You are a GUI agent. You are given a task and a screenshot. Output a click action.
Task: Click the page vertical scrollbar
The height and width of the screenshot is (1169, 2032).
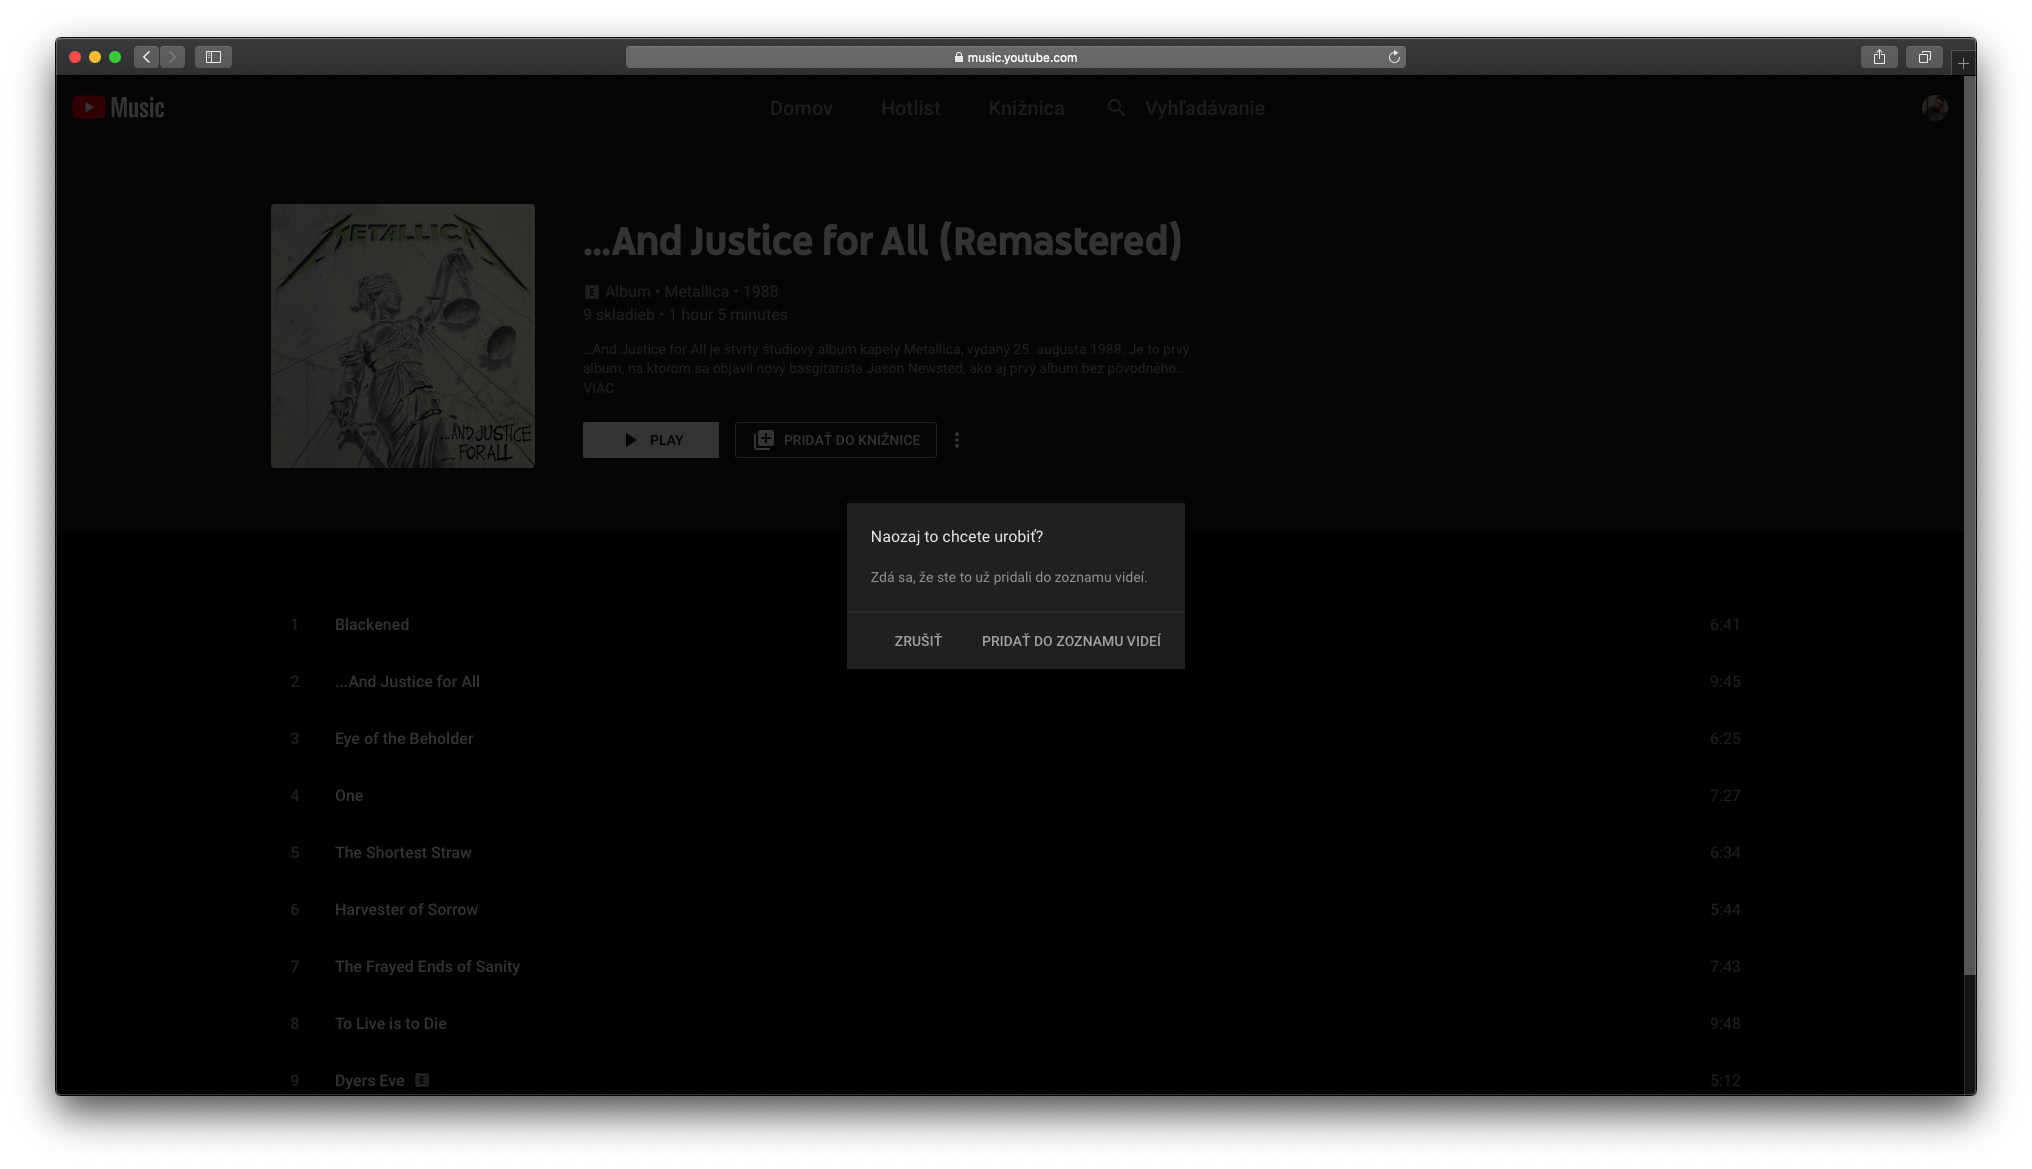1969,525
